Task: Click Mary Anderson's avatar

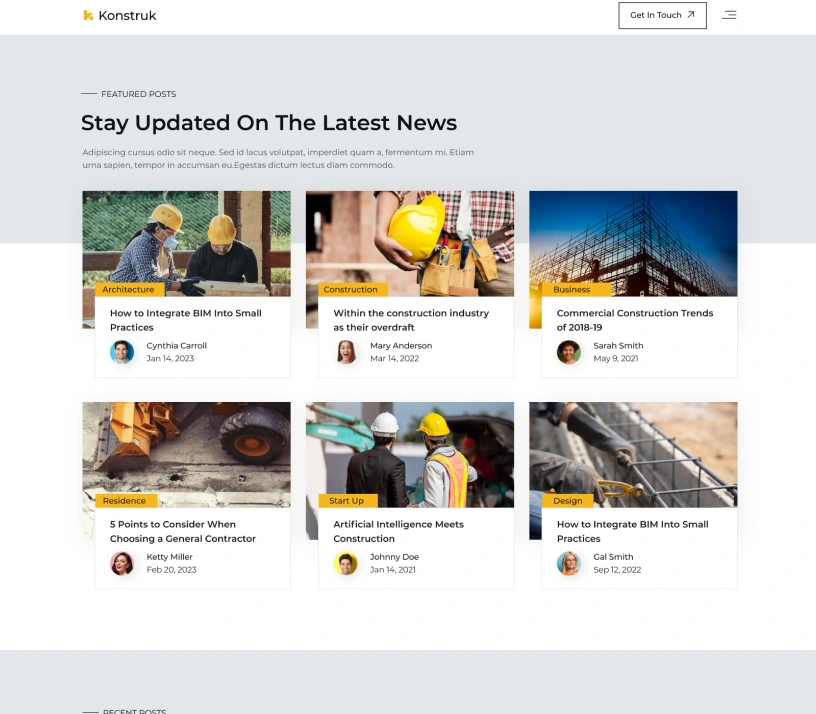Action: tap(346, 352)
